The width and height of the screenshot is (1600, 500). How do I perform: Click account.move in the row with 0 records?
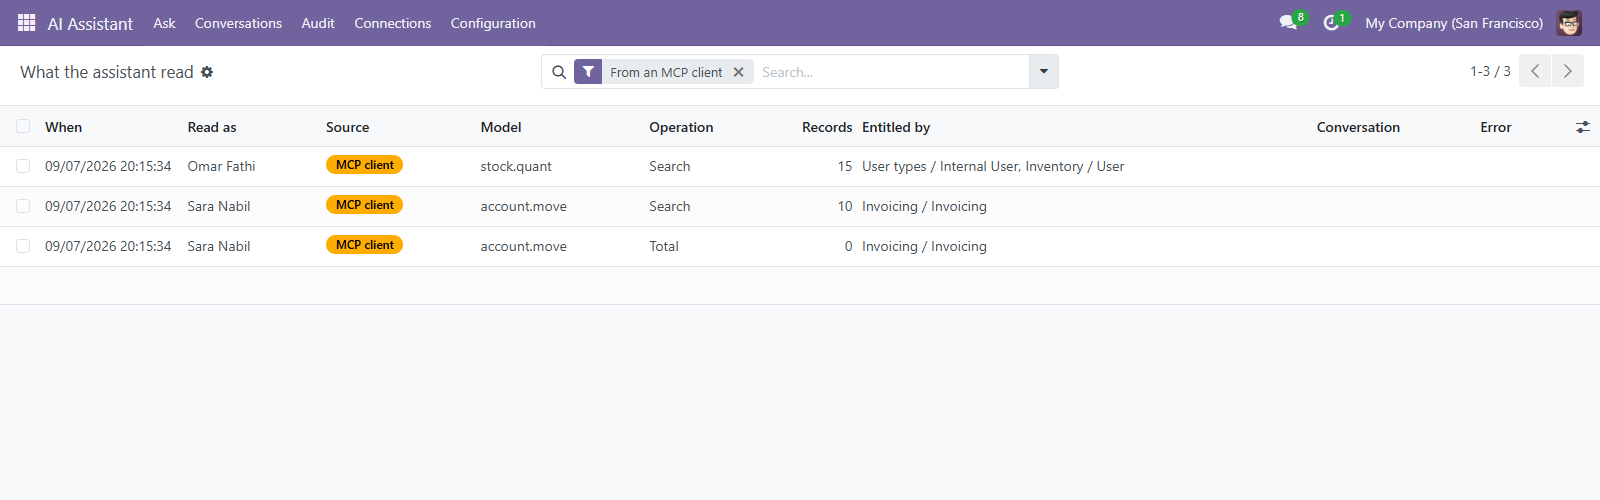point(523,246)
